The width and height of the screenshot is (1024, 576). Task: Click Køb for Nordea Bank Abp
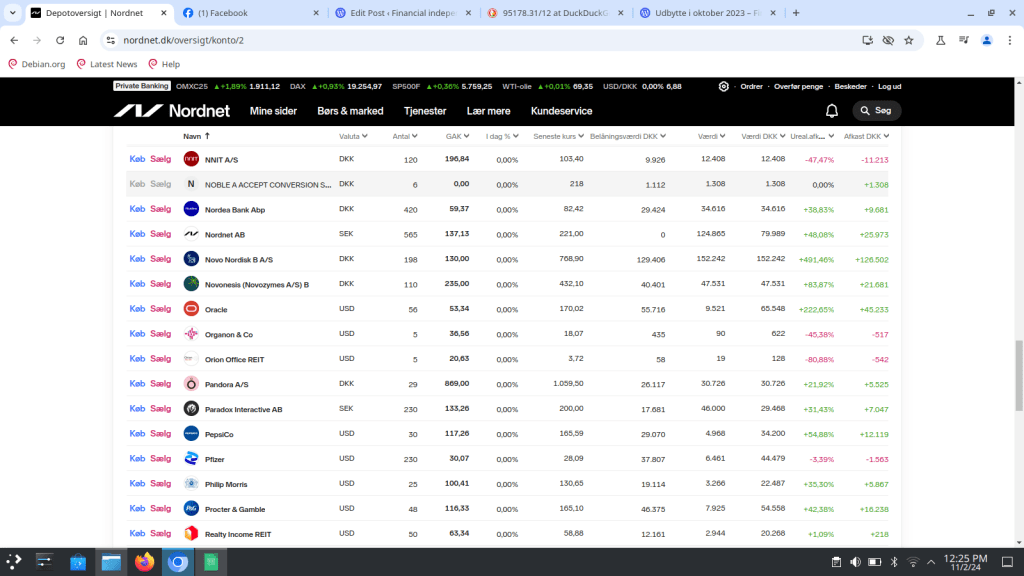click(137, 209)
